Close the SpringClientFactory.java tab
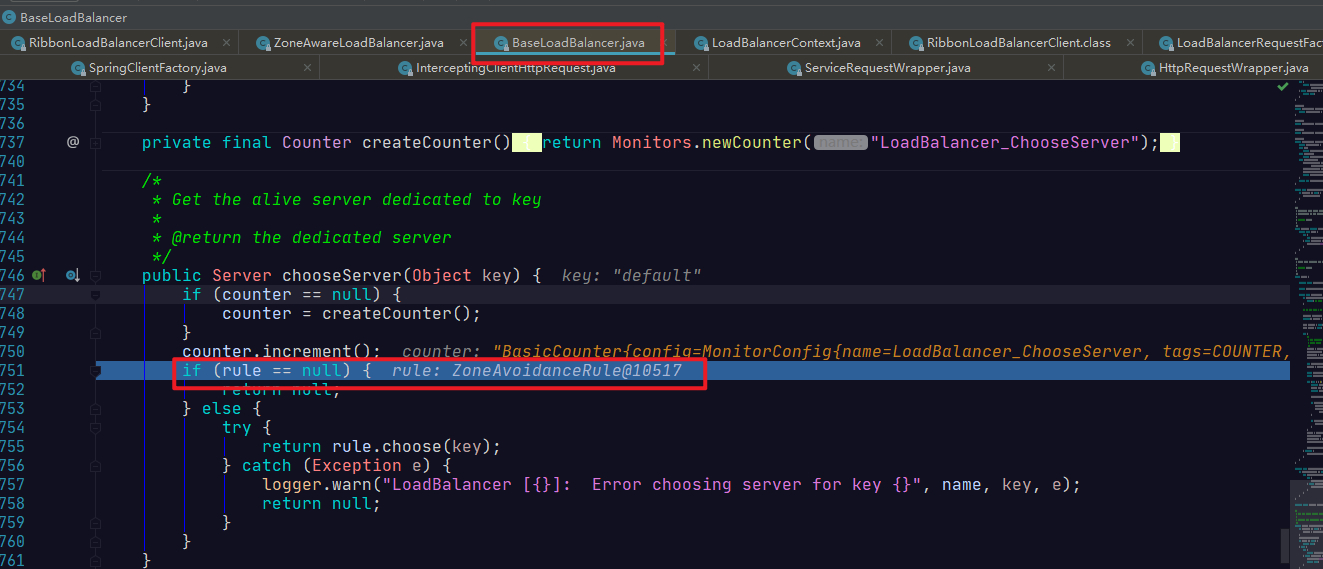The width and height of the screenshot is (1323, 569). (308, 68)
